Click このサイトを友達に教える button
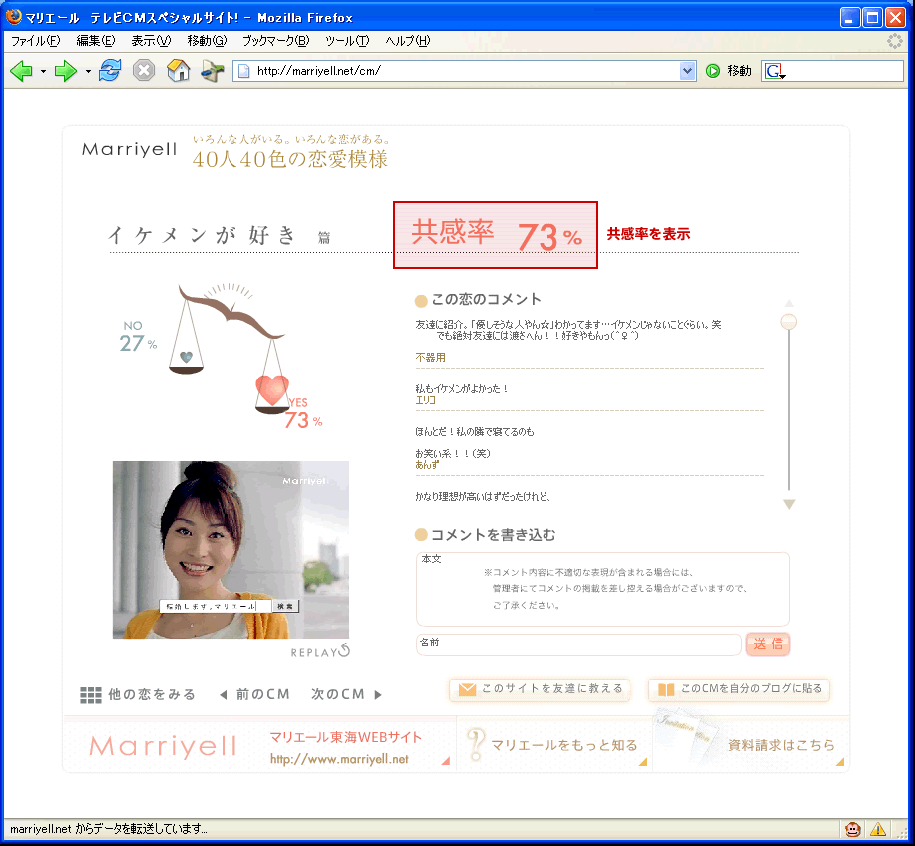The width and height of the screenshot is (915, 846). coord(540,689)
